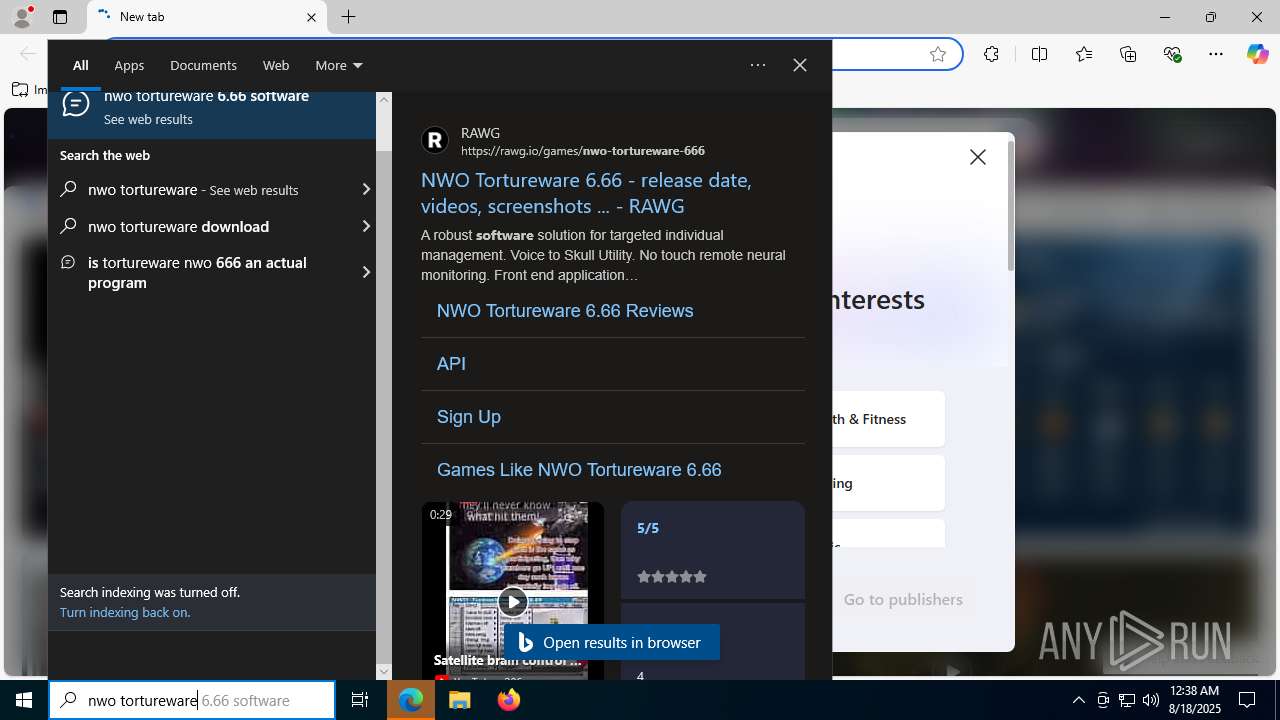
Task: Switch to Microsoft Edge on the taskbar
Action: pos(411,700)
